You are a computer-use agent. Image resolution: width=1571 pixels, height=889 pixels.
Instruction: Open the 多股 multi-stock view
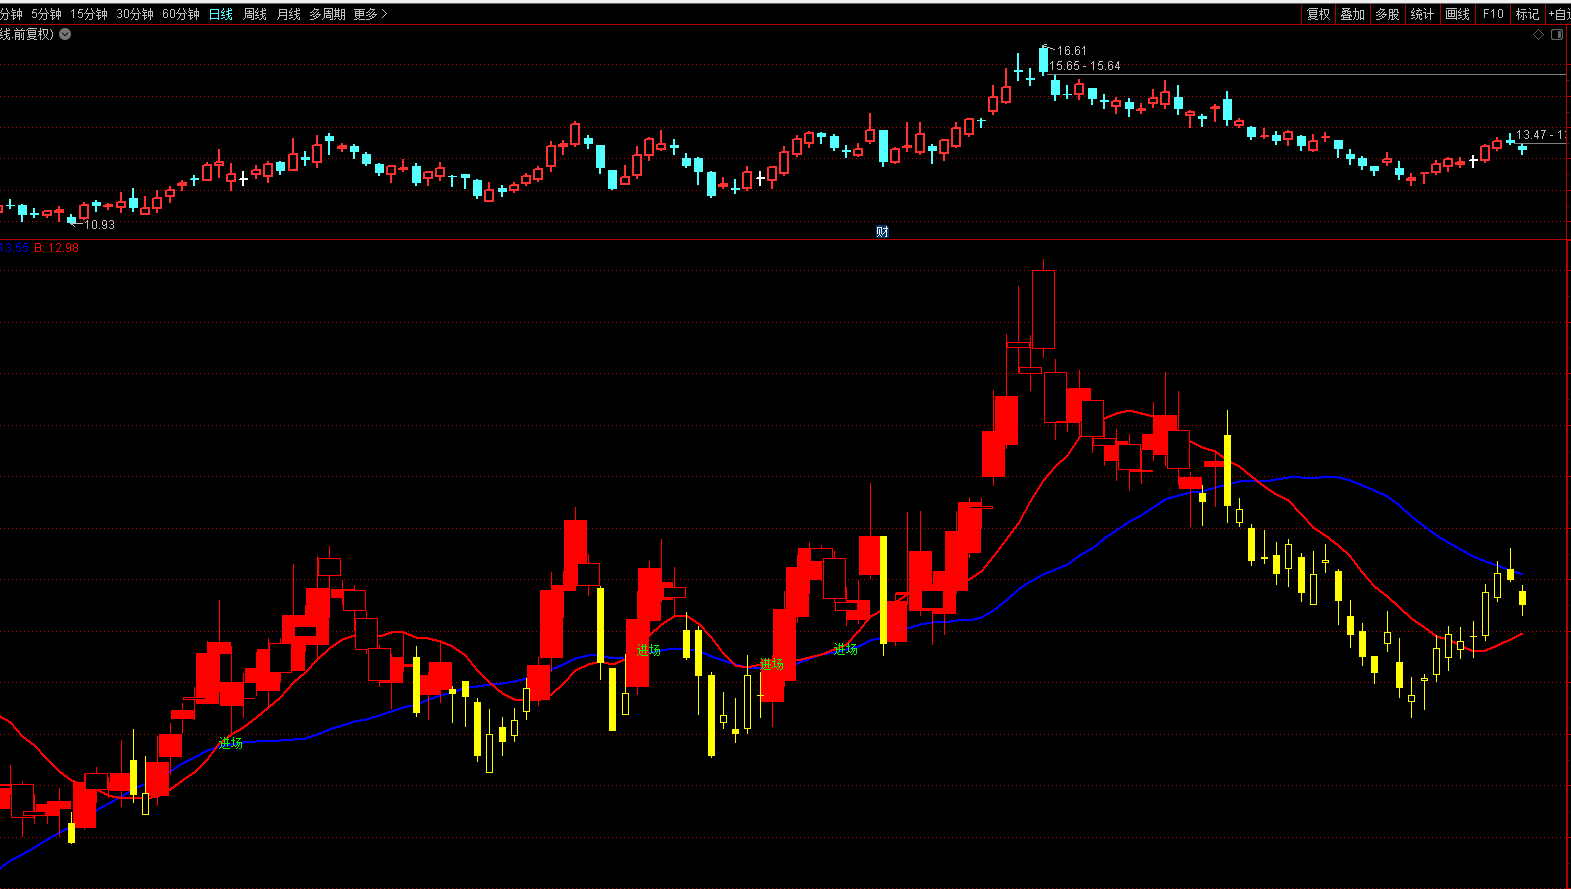pos(1387,14)
